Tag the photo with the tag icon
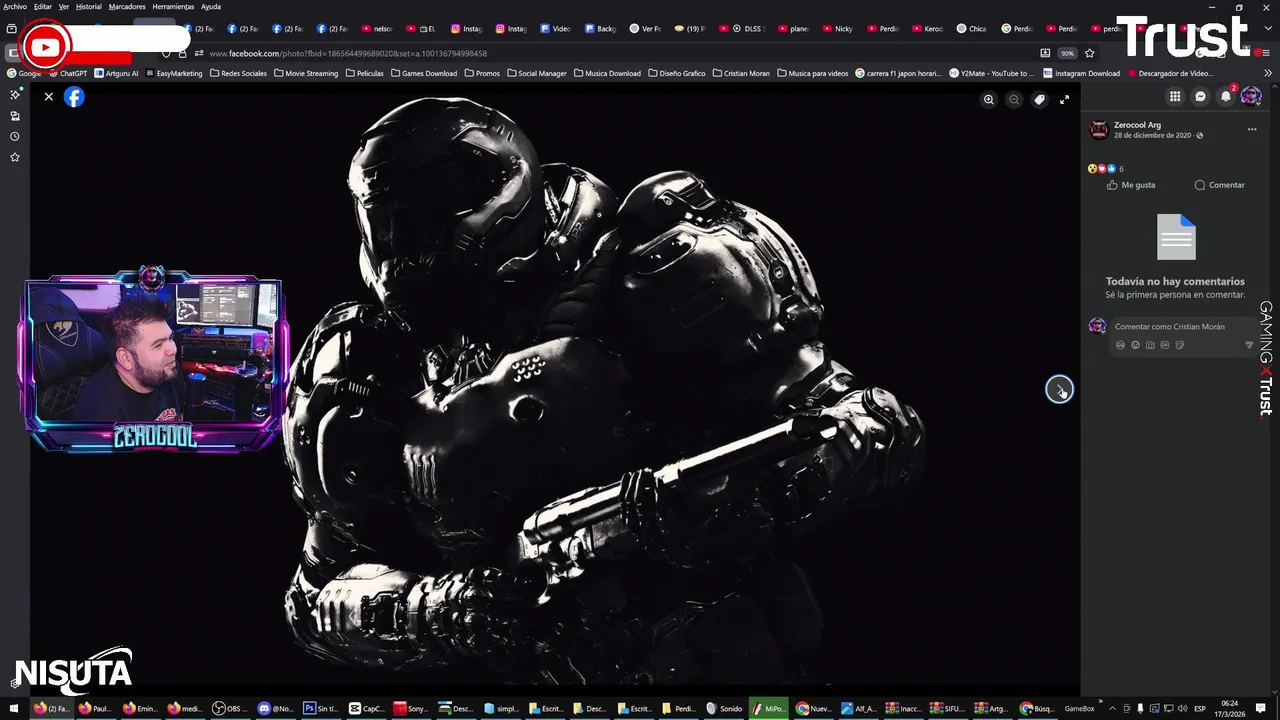This screenshot has height=720, width=1280. [x=1039, y=99]
